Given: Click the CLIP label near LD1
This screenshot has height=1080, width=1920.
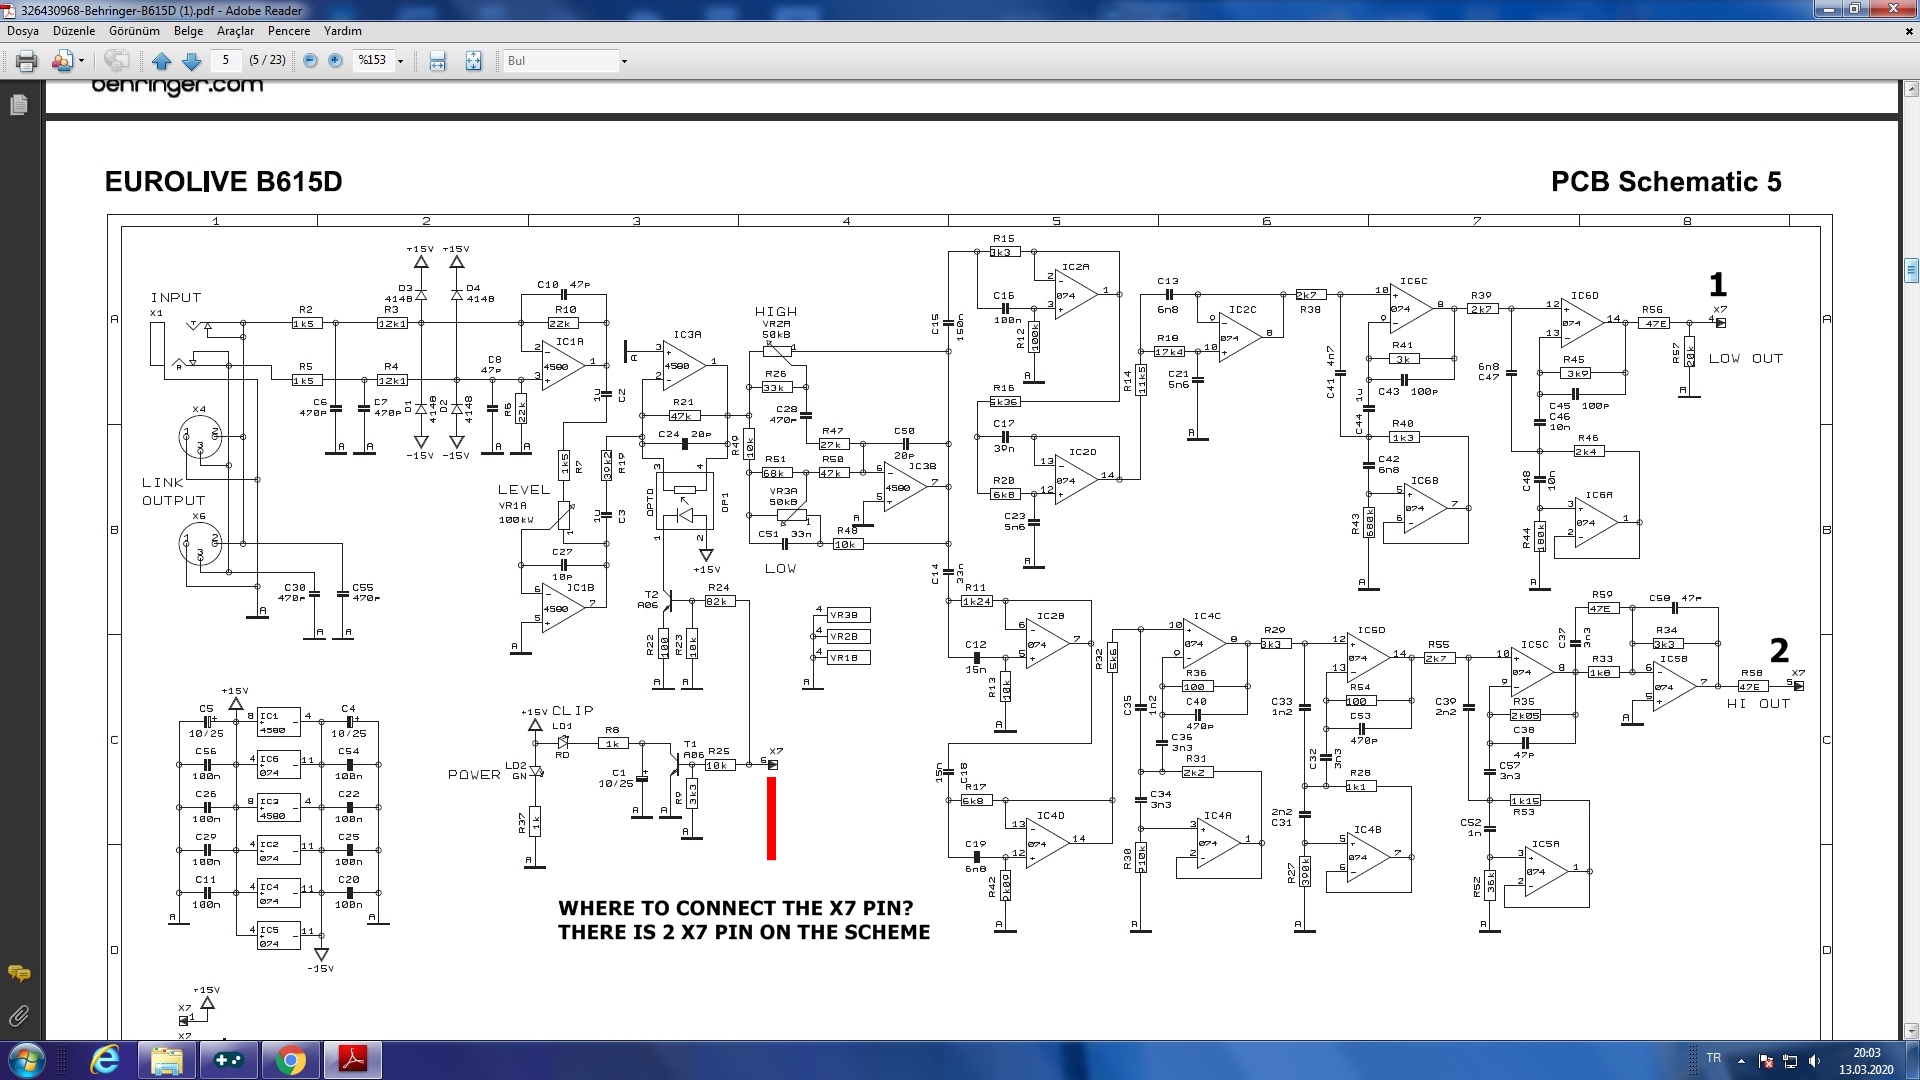Looking at the screenshot, I should point(573,711).
